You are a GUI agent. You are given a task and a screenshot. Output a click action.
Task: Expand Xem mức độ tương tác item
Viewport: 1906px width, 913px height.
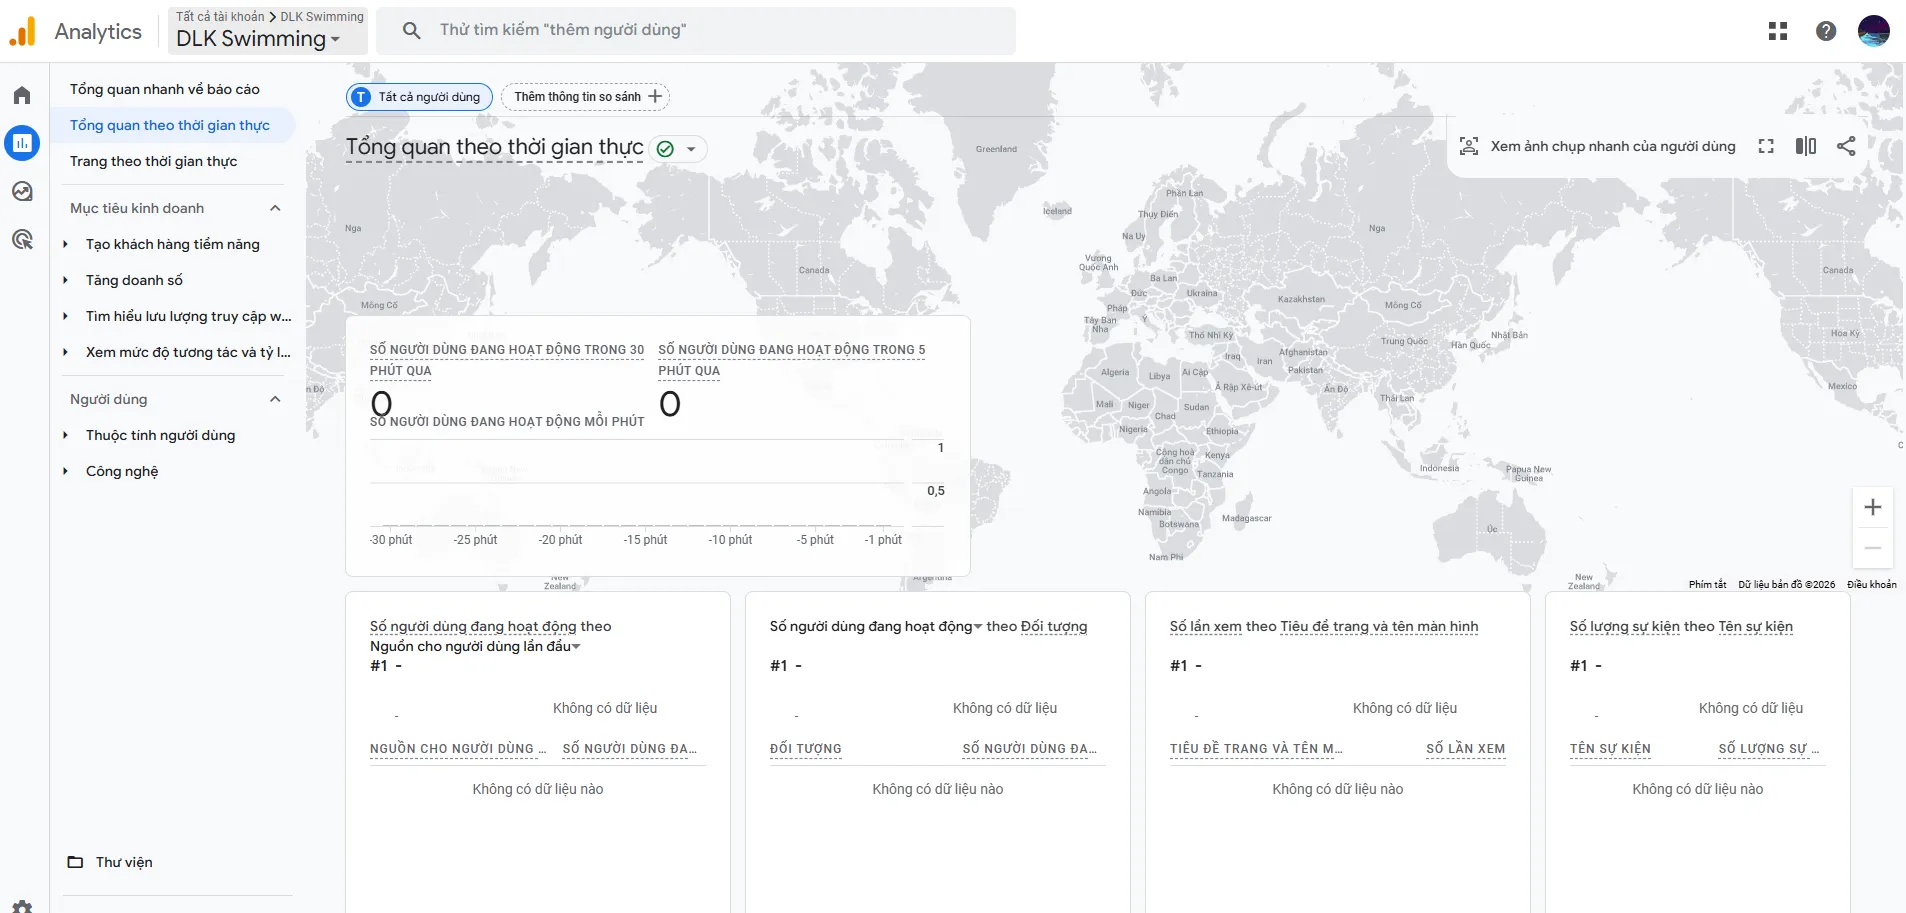(x=66, y=352)
